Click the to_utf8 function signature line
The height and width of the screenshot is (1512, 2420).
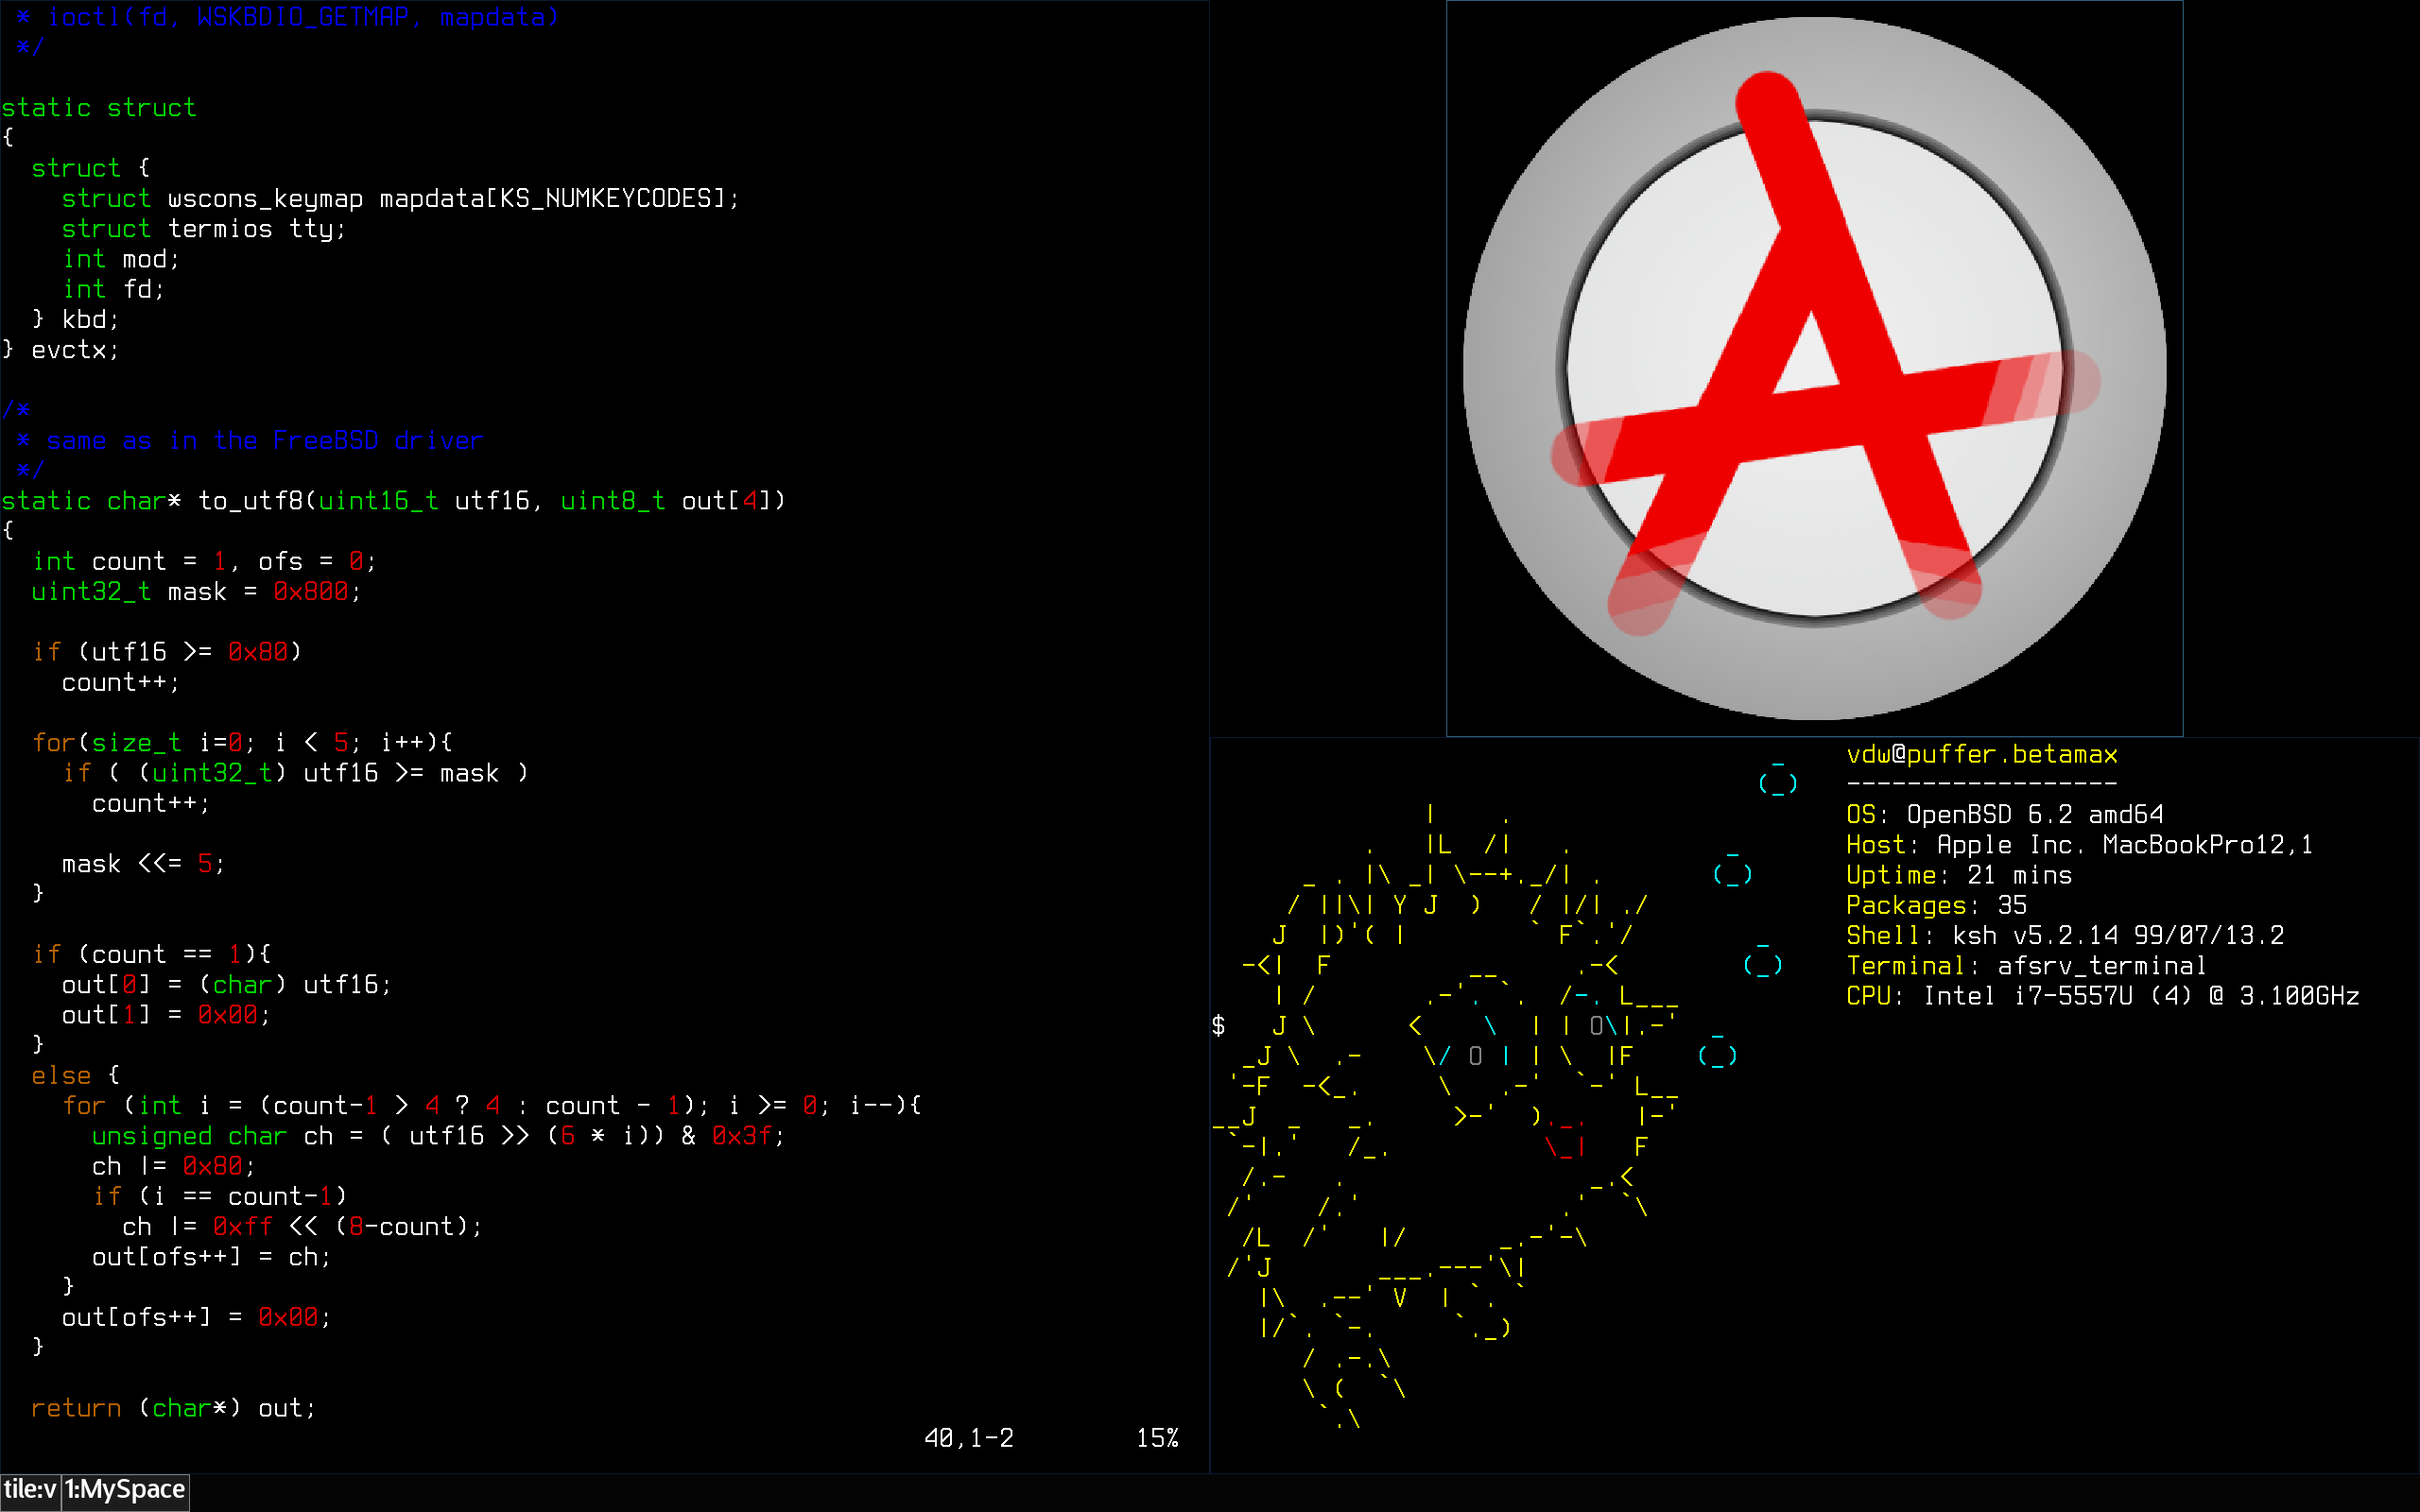394,501
